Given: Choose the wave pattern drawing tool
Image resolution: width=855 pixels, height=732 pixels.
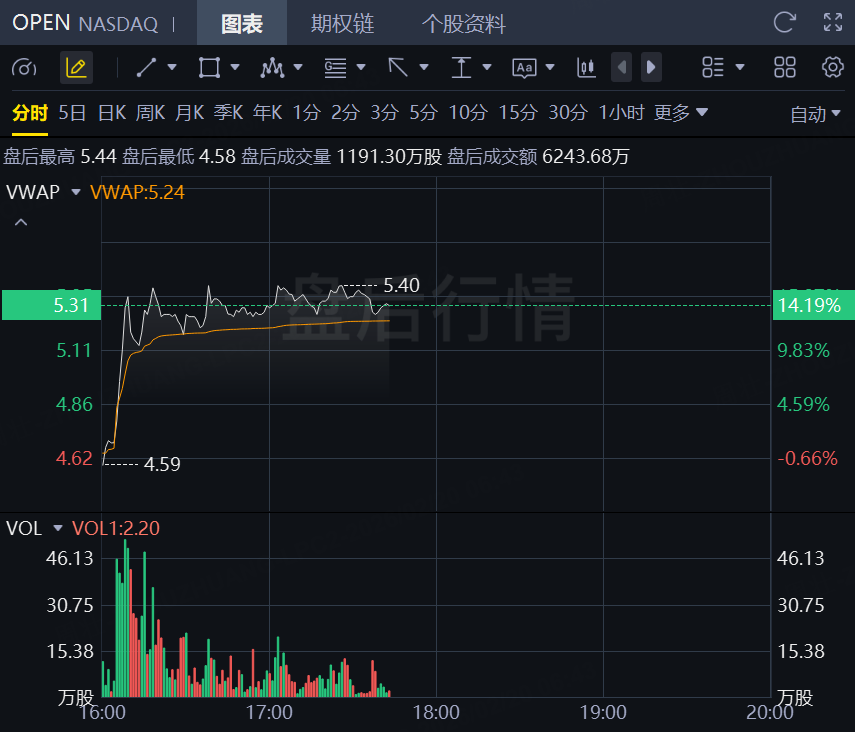Looking at the screenshot, I should coord(272,68).
